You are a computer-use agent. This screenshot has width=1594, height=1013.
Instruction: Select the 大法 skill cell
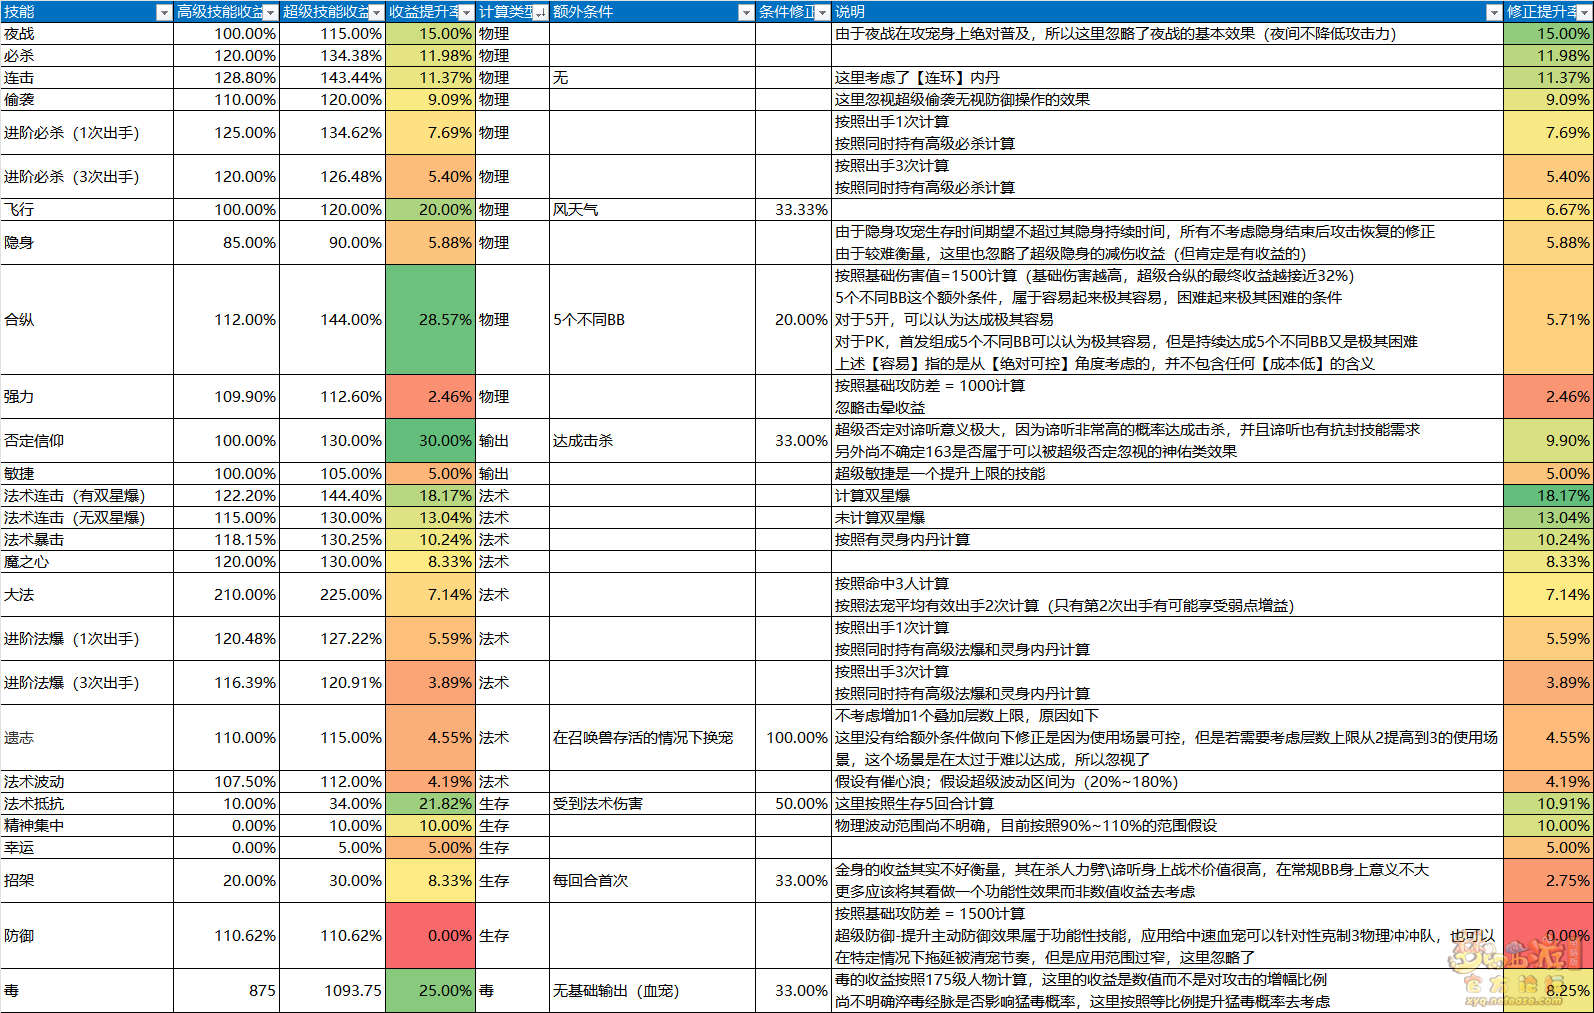click(87, 595)
